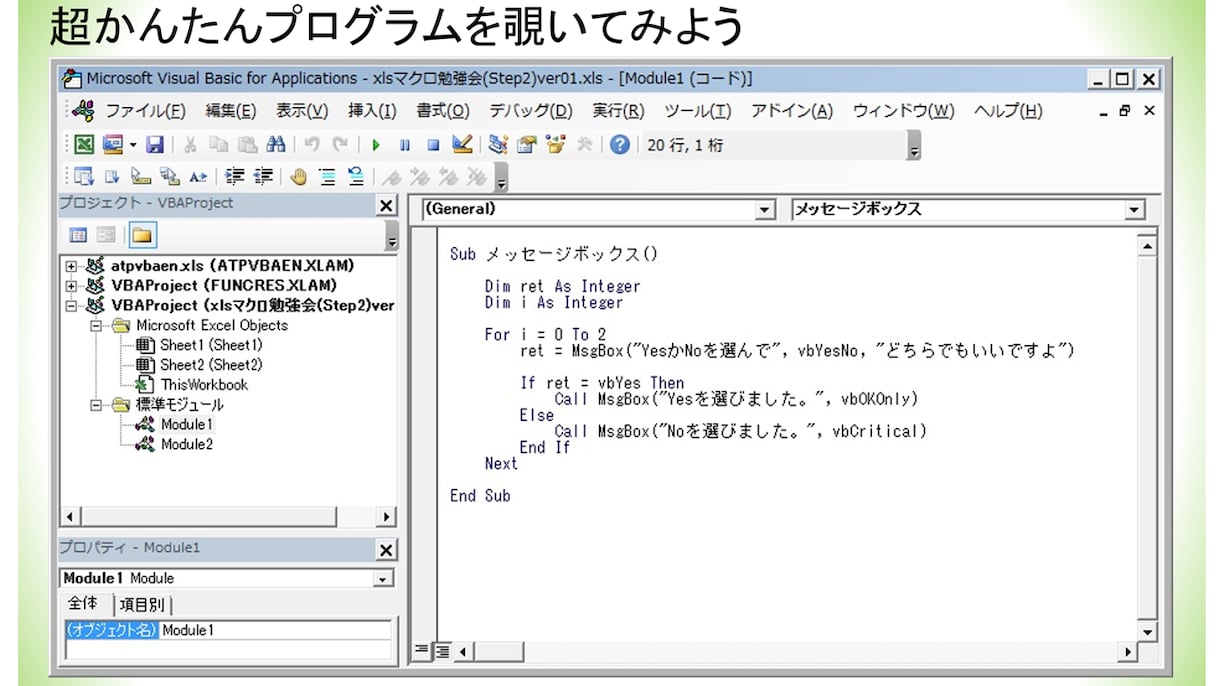Open the 挿入(I) menu
Image resolution: width=1220 pixels, height=686 pixels.
372,111
